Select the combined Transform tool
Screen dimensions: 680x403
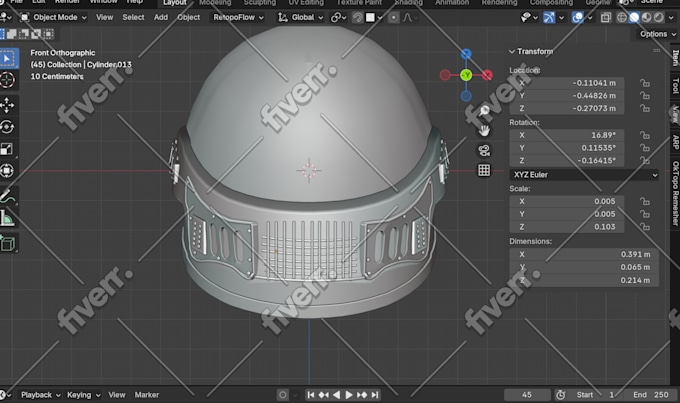[x=7, y=170]
